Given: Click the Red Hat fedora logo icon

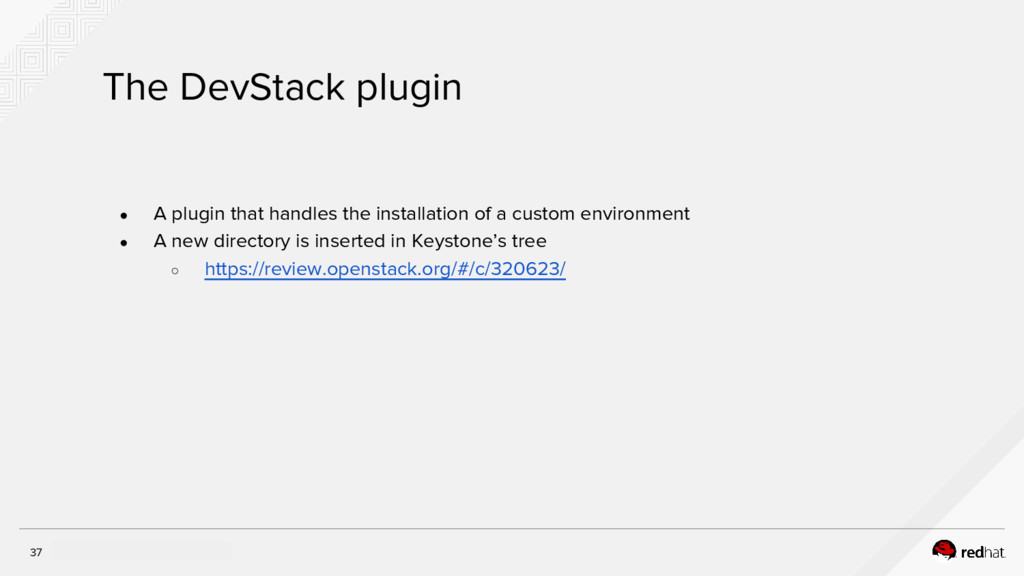Looking at the screenshot, I should point(944,549).
